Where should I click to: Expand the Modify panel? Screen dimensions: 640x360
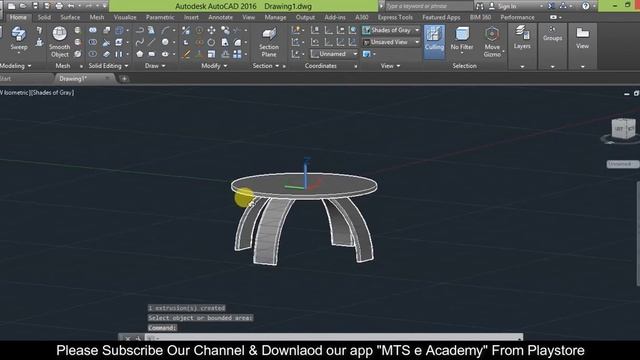pyautogui.click(x=214, y=66)
